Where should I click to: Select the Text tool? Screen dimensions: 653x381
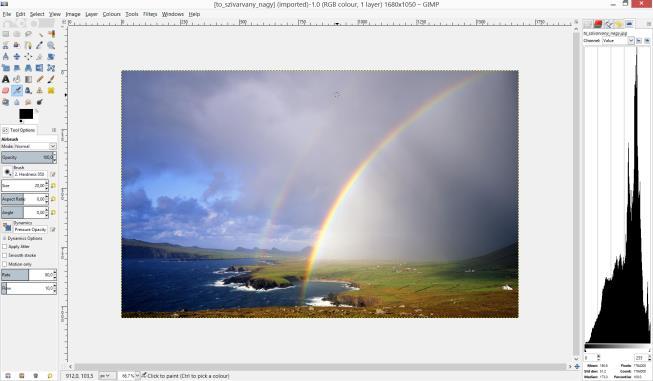coord(5,79)
